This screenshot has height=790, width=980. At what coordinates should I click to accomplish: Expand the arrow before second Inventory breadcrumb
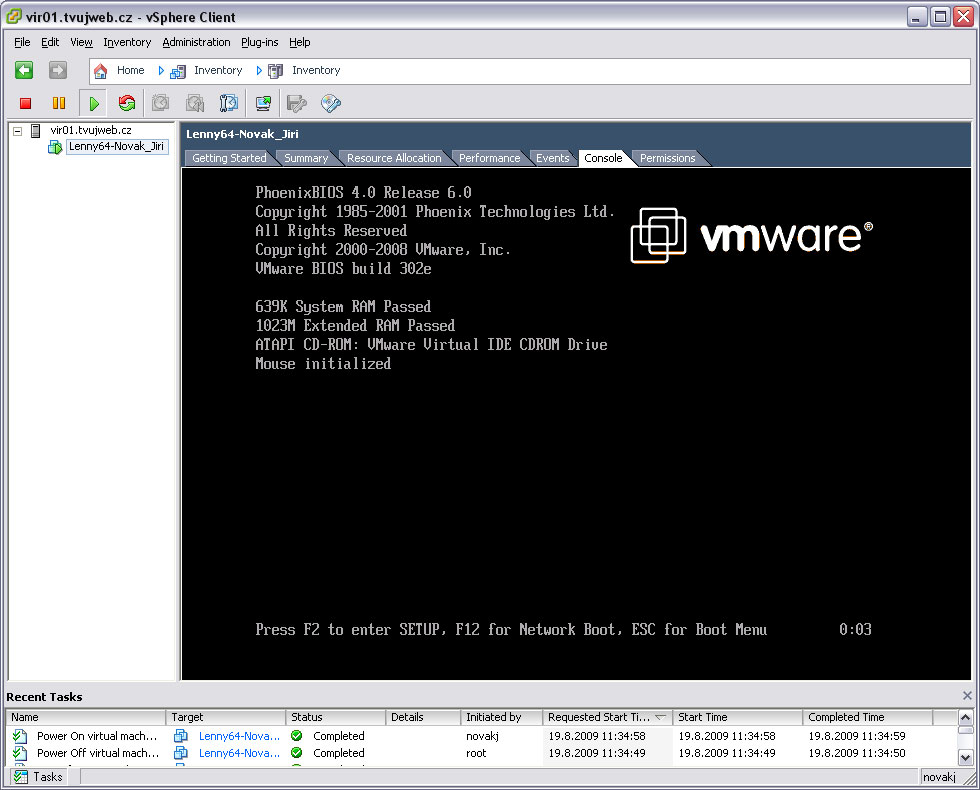[259, 71]
